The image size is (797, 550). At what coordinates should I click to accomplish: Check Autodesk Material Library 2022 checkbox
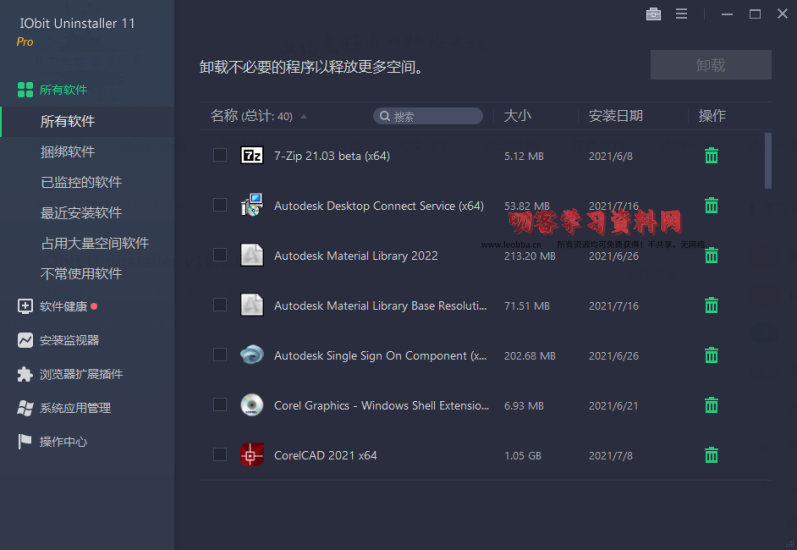(220, 255)
